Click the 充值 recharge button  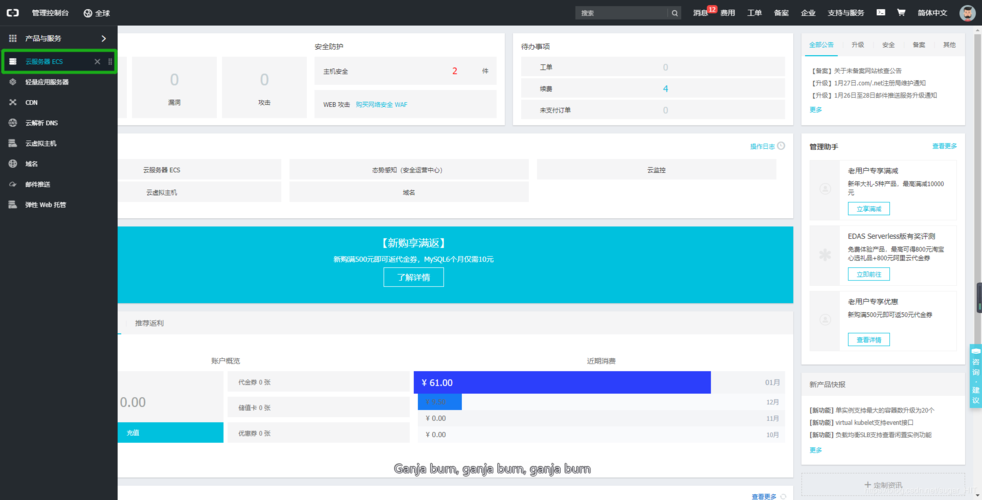click(170, 432)
